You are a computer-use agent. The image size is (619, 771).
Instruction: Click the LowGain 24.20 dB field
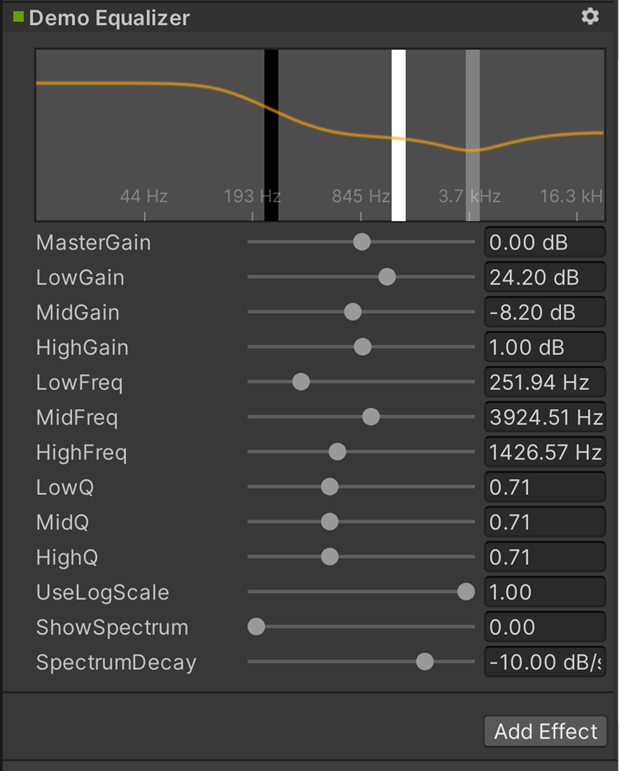point(544,277)
